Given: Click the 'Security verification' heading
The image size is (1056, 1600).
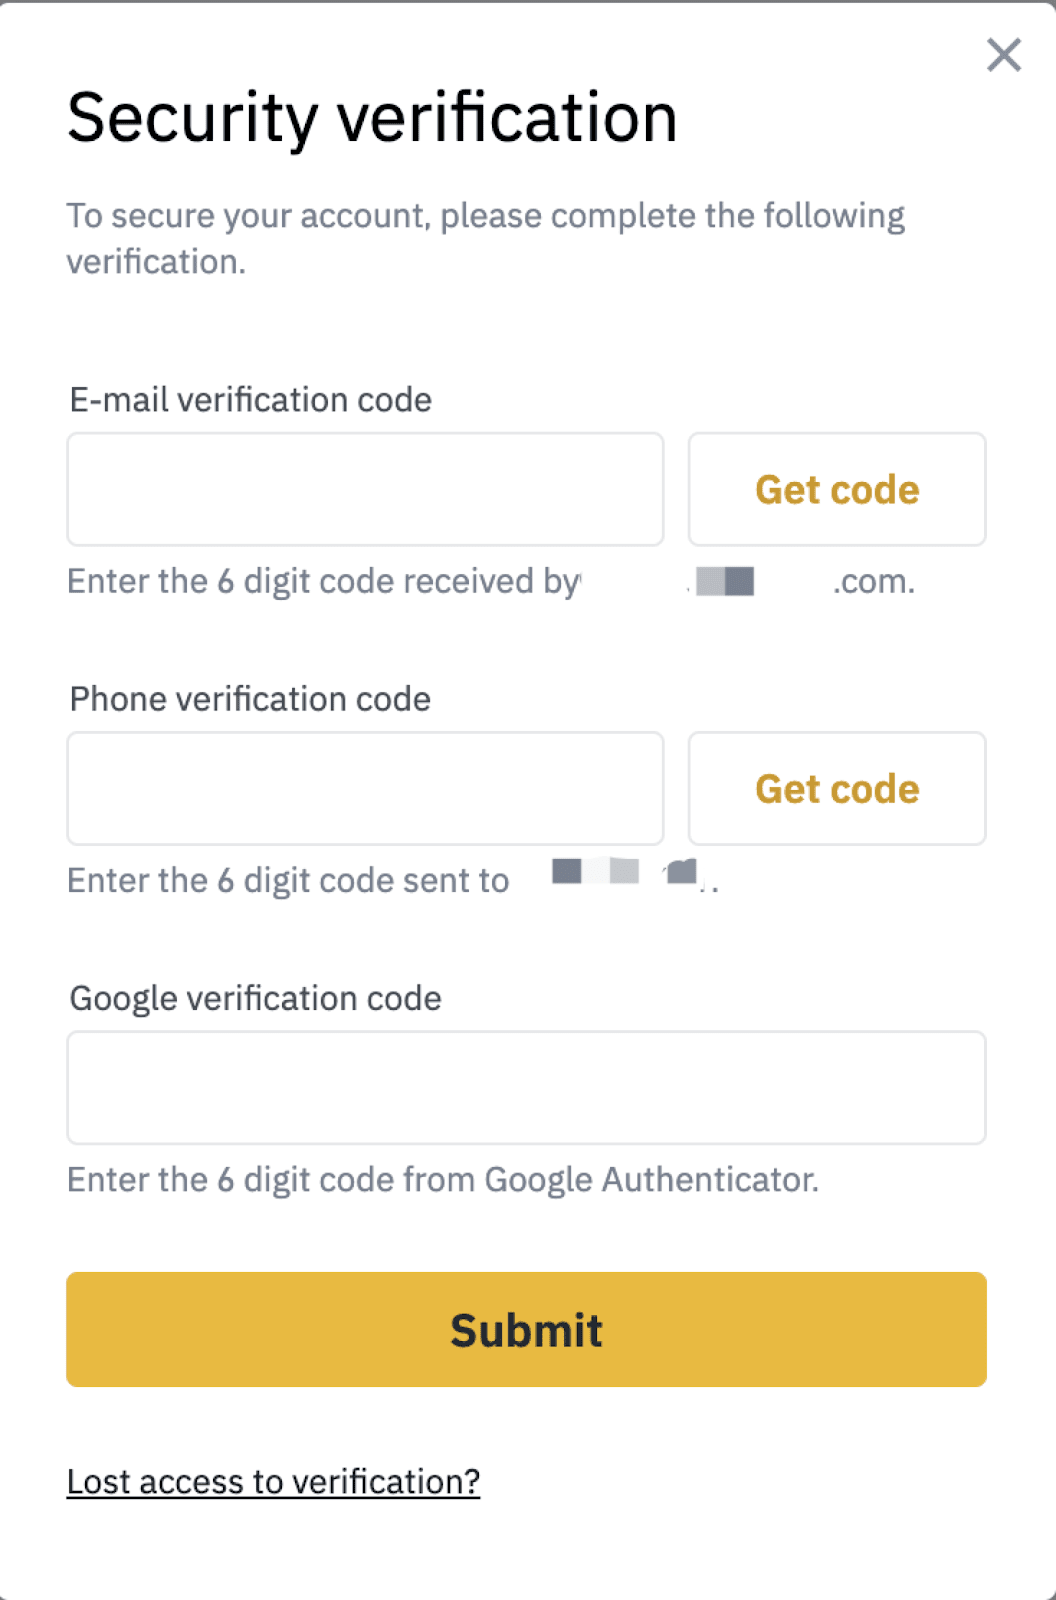Looking at the screenshot, I should click(x=372, y=118).
